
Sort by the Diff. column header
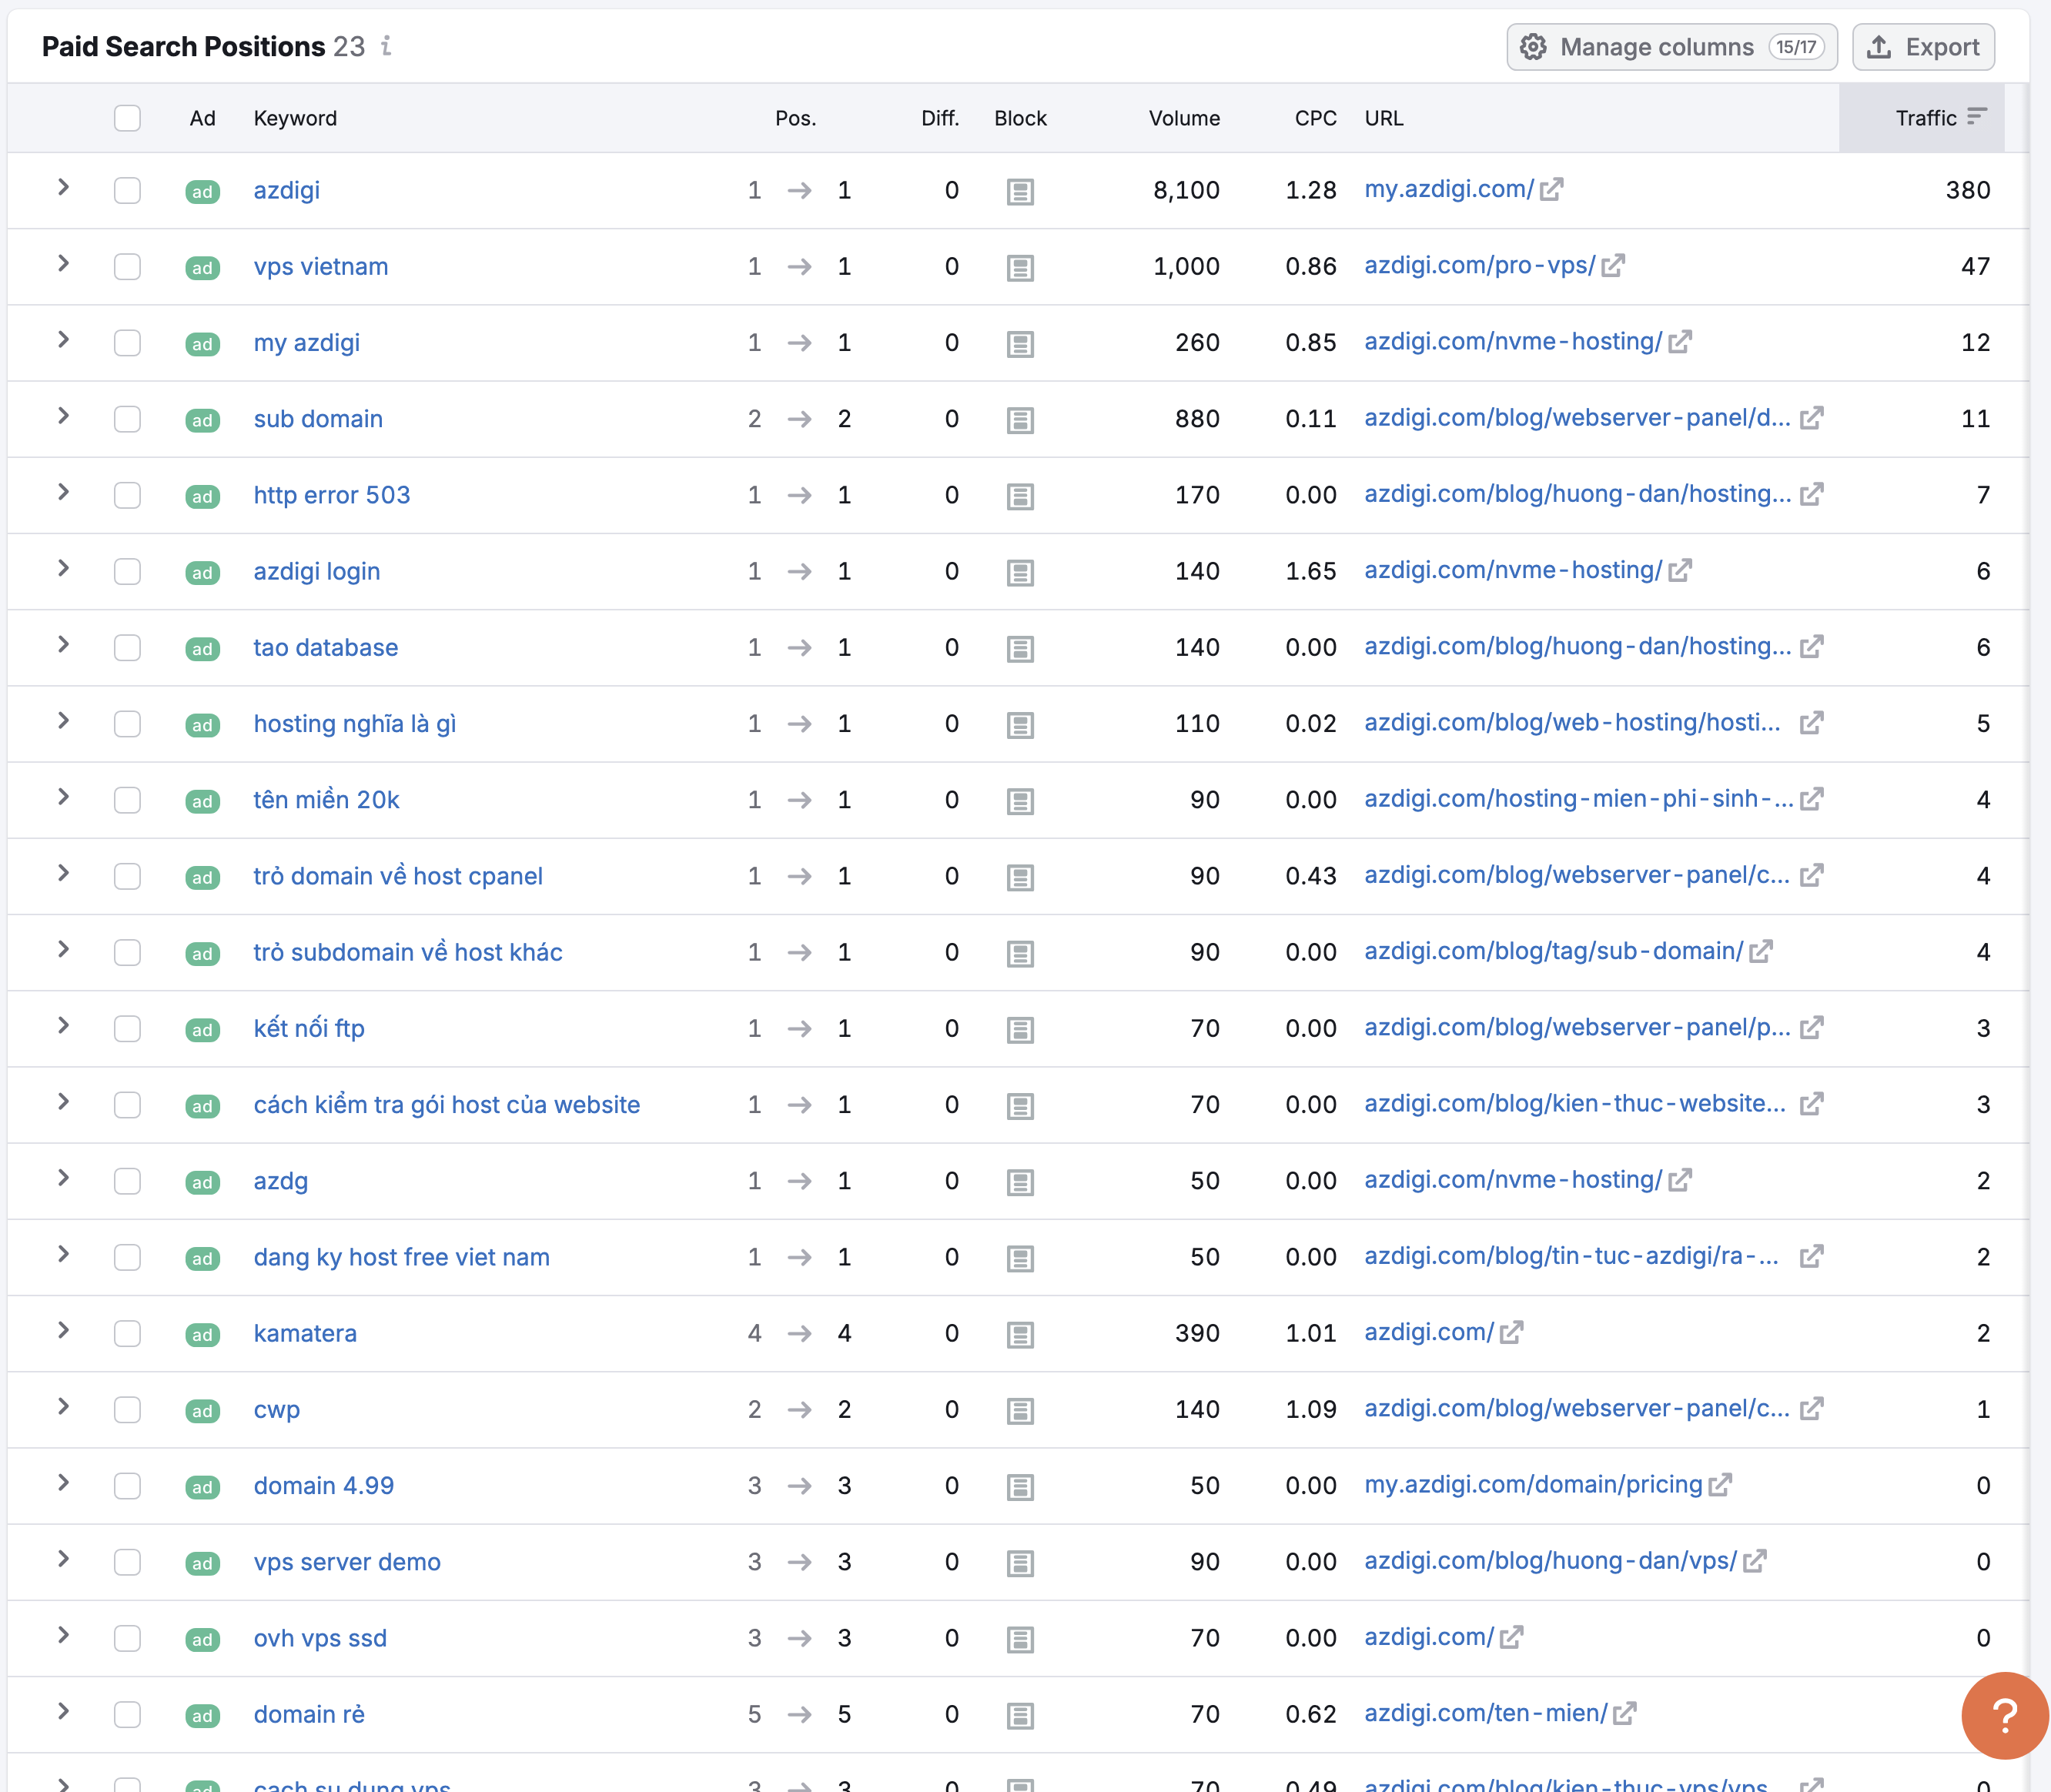pos(940,118)
